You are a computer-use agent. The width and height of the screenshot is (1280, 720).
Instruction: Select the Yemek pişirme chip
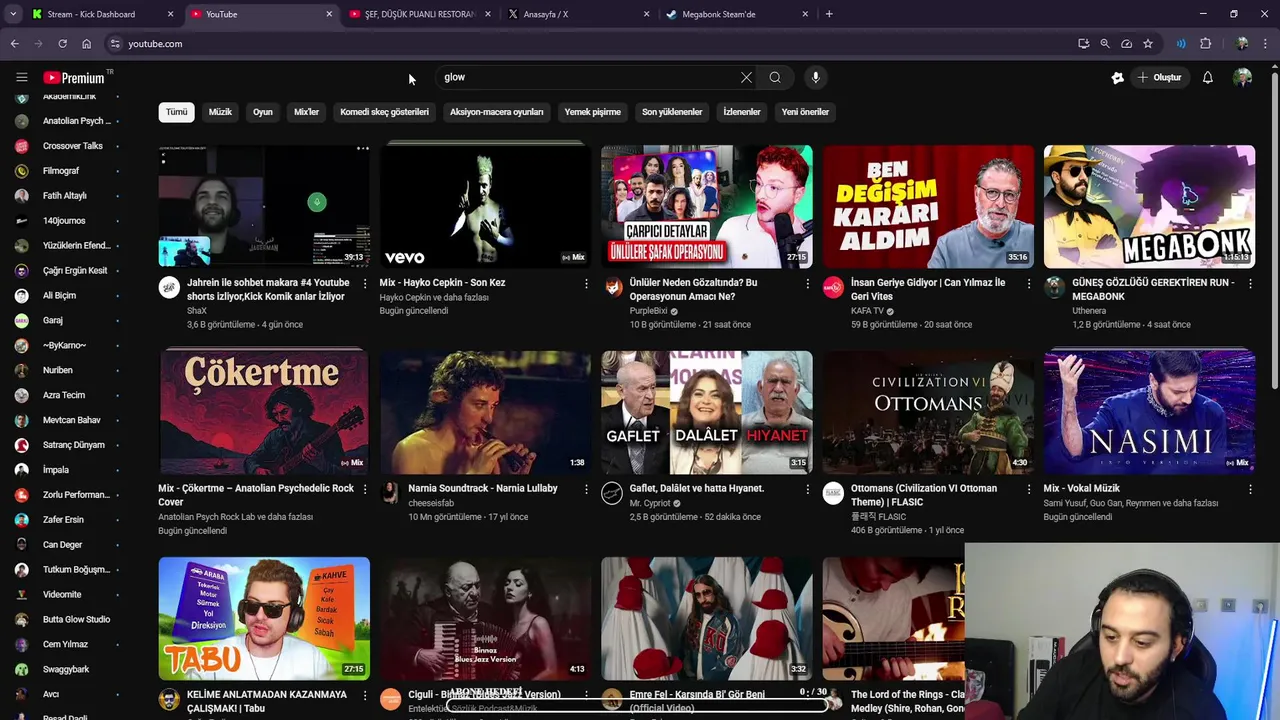592,112
